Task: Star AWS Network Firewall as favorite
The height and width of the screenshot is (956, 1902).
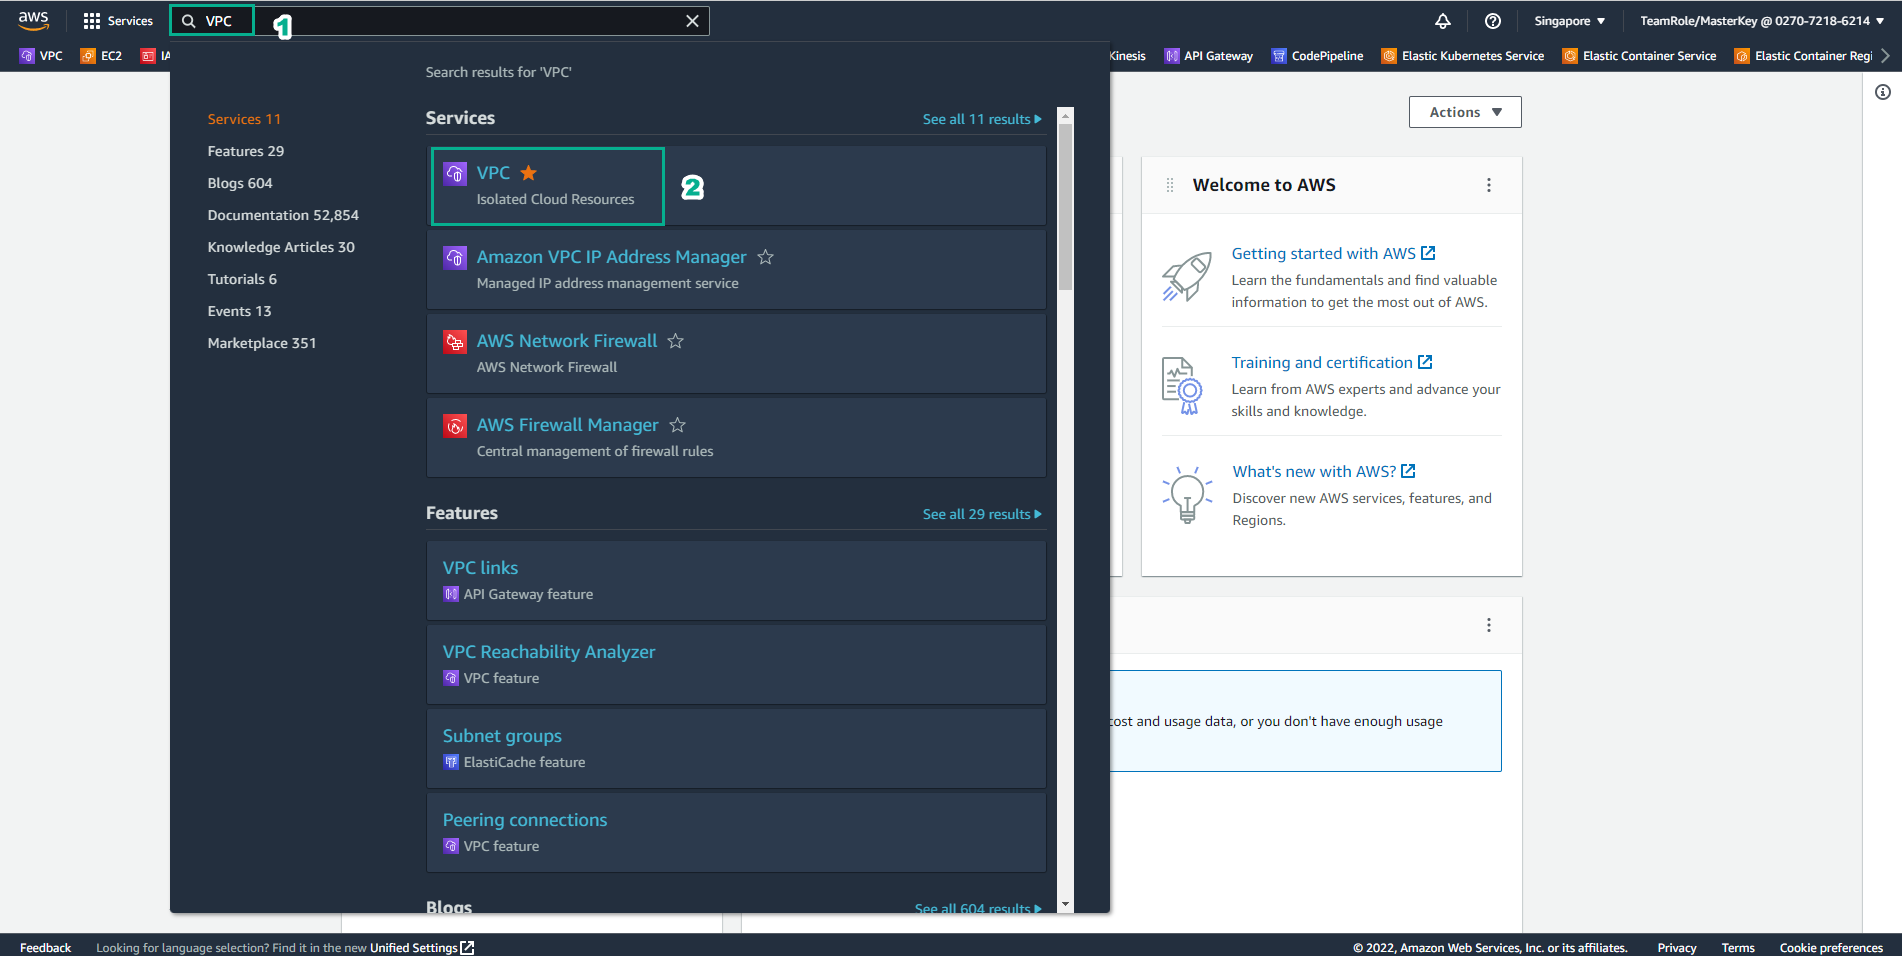Action: click(675, 340)
